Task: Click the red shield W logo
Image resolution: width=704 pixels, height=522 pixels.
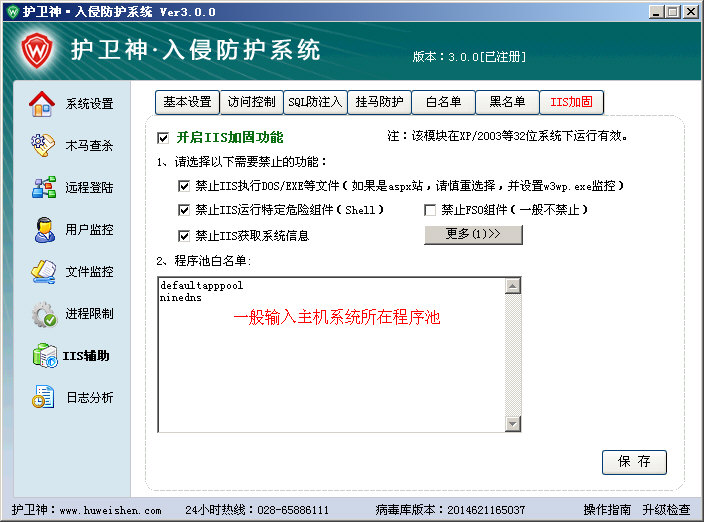Action: point(37,50)
